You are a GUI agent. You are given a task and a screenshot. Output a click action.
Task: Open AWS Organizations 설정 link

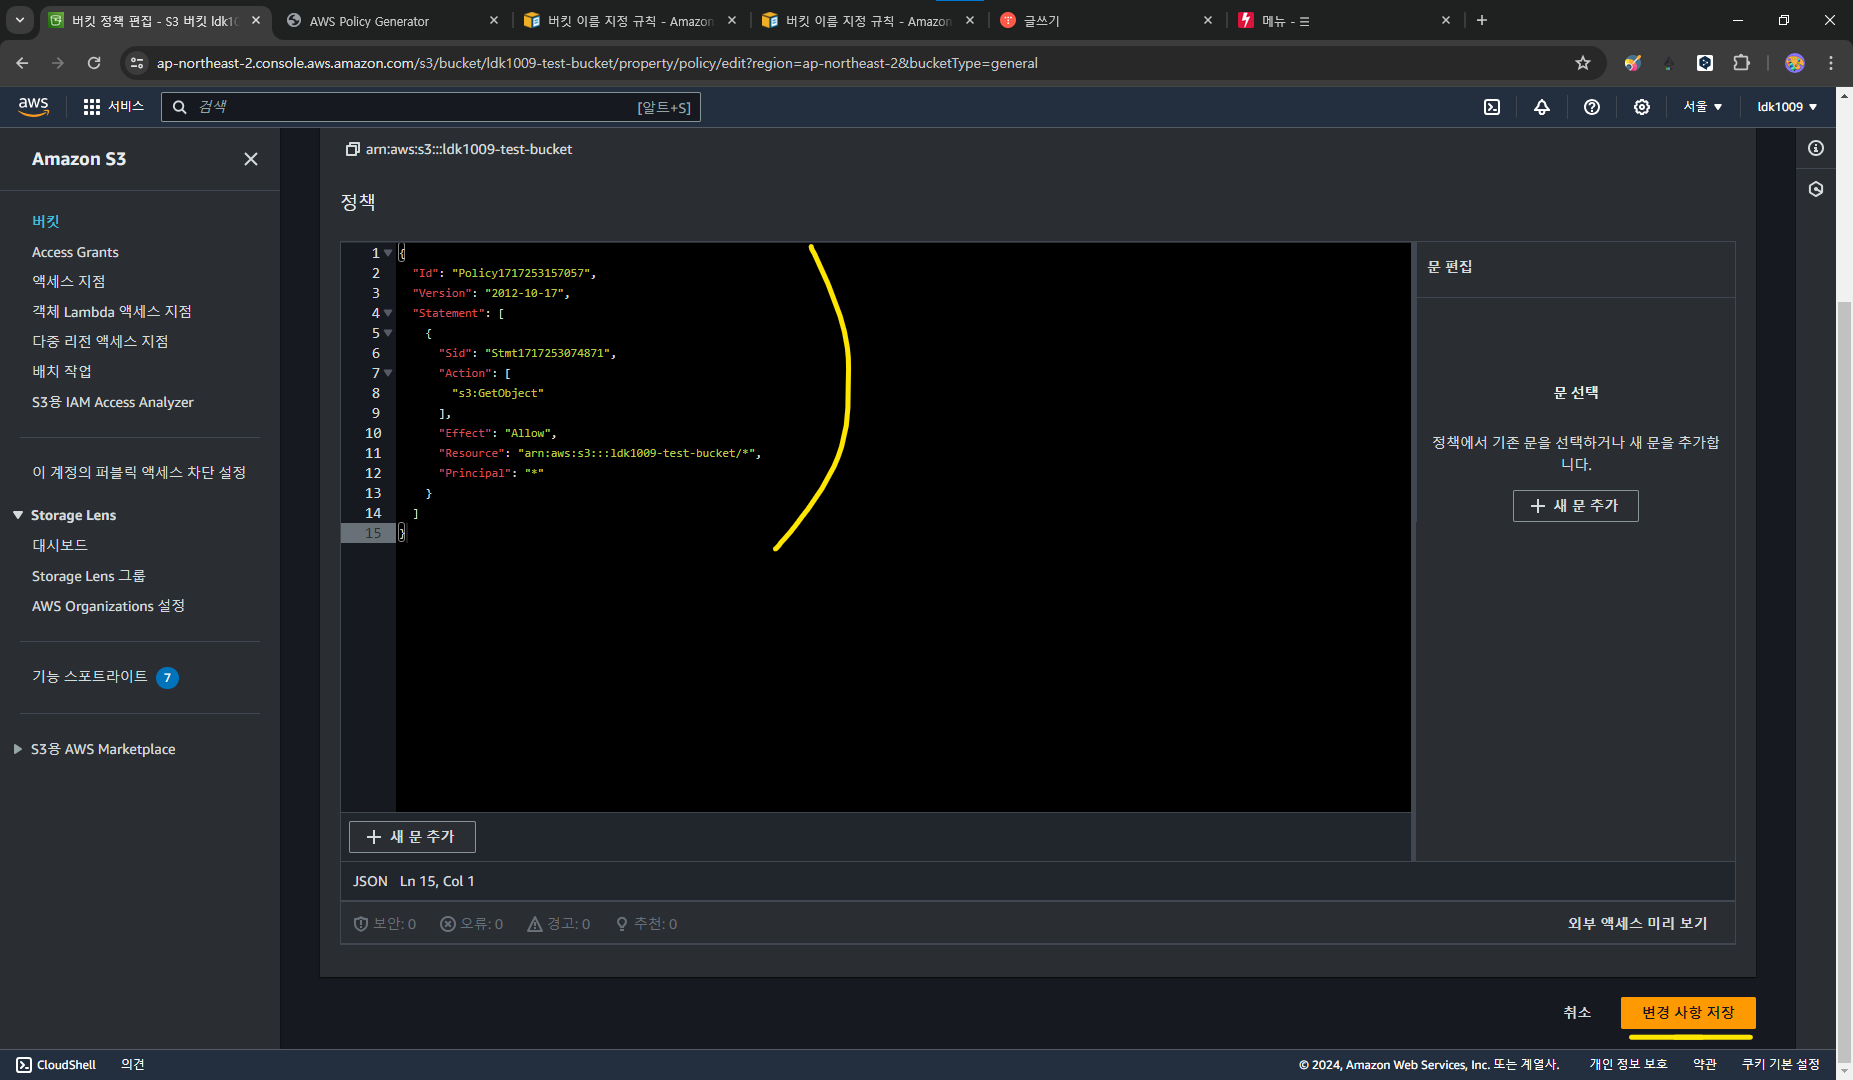pos(108,606)
